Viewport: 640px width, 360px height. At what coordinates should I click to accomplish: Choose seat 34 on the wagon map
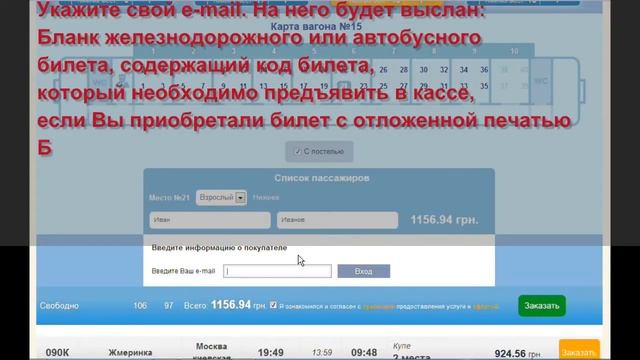point(464,70)
